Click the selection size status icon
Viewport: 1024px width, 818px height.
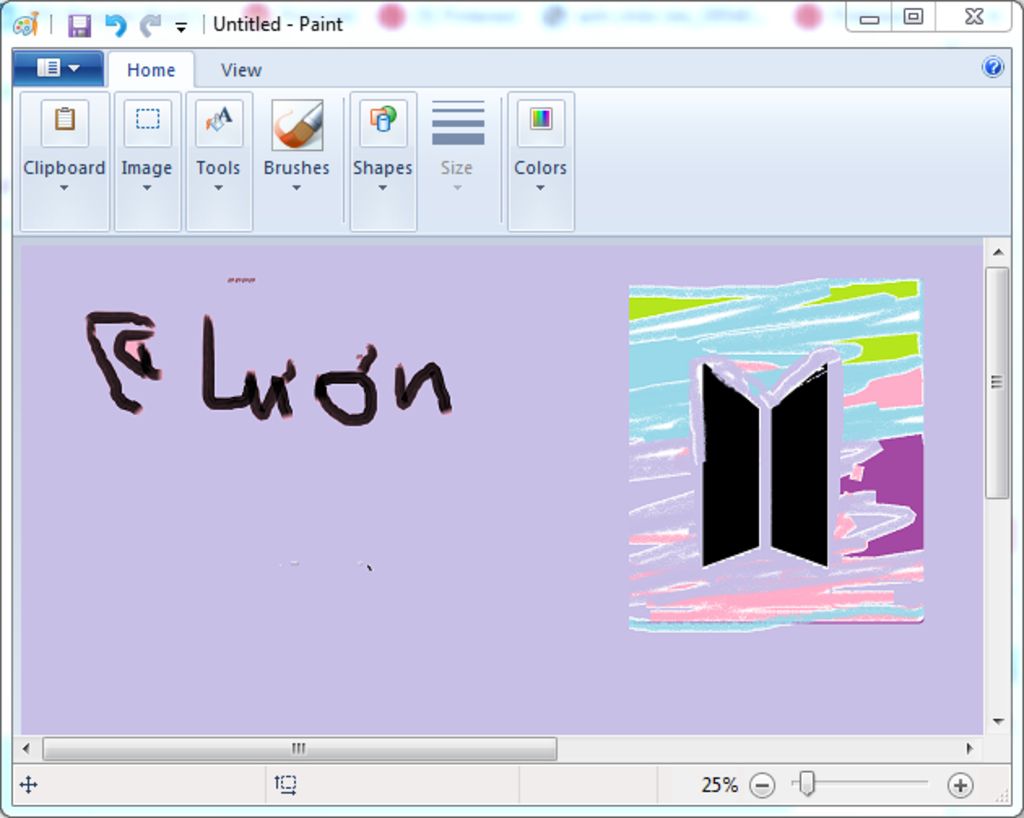286,784
